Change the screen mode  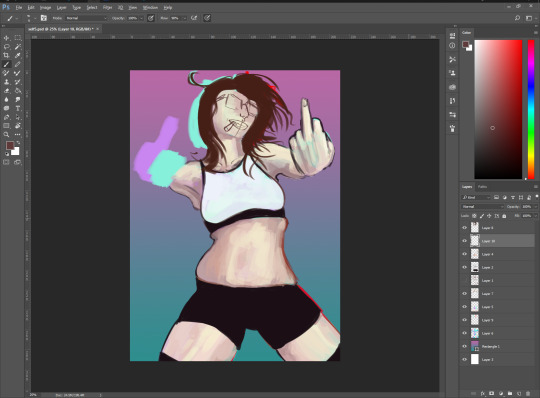(18, 162)
